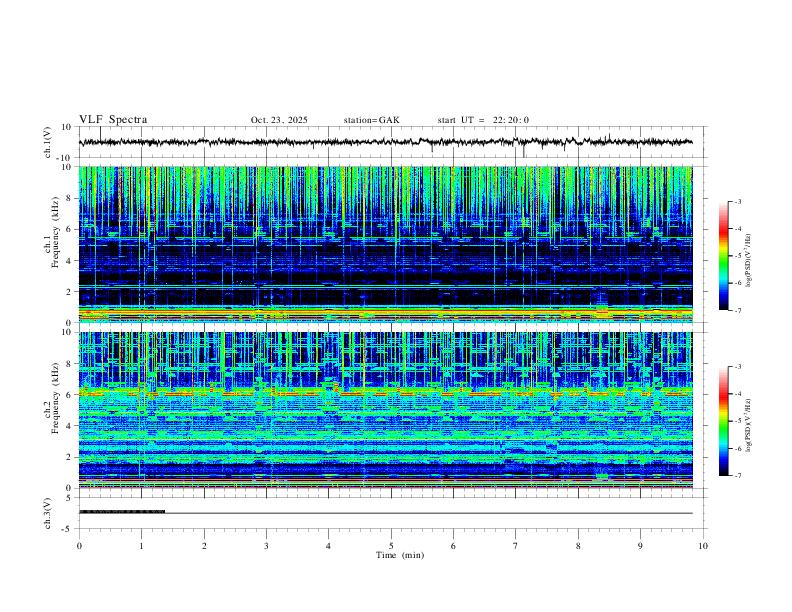The height and width of the screenshot is (612, 792).
Task: Click time axis tick label '5'
Action: pyautogui.click(x=391, y=546)
